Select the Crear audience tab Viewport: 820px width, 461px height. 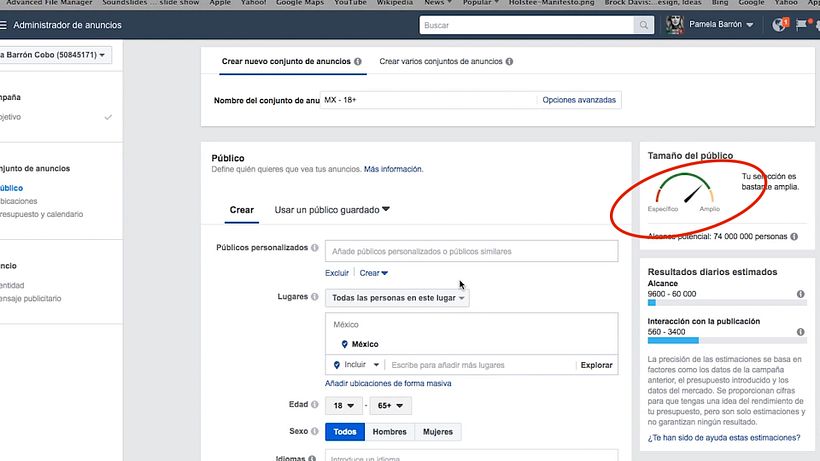[x=242, y=210]
